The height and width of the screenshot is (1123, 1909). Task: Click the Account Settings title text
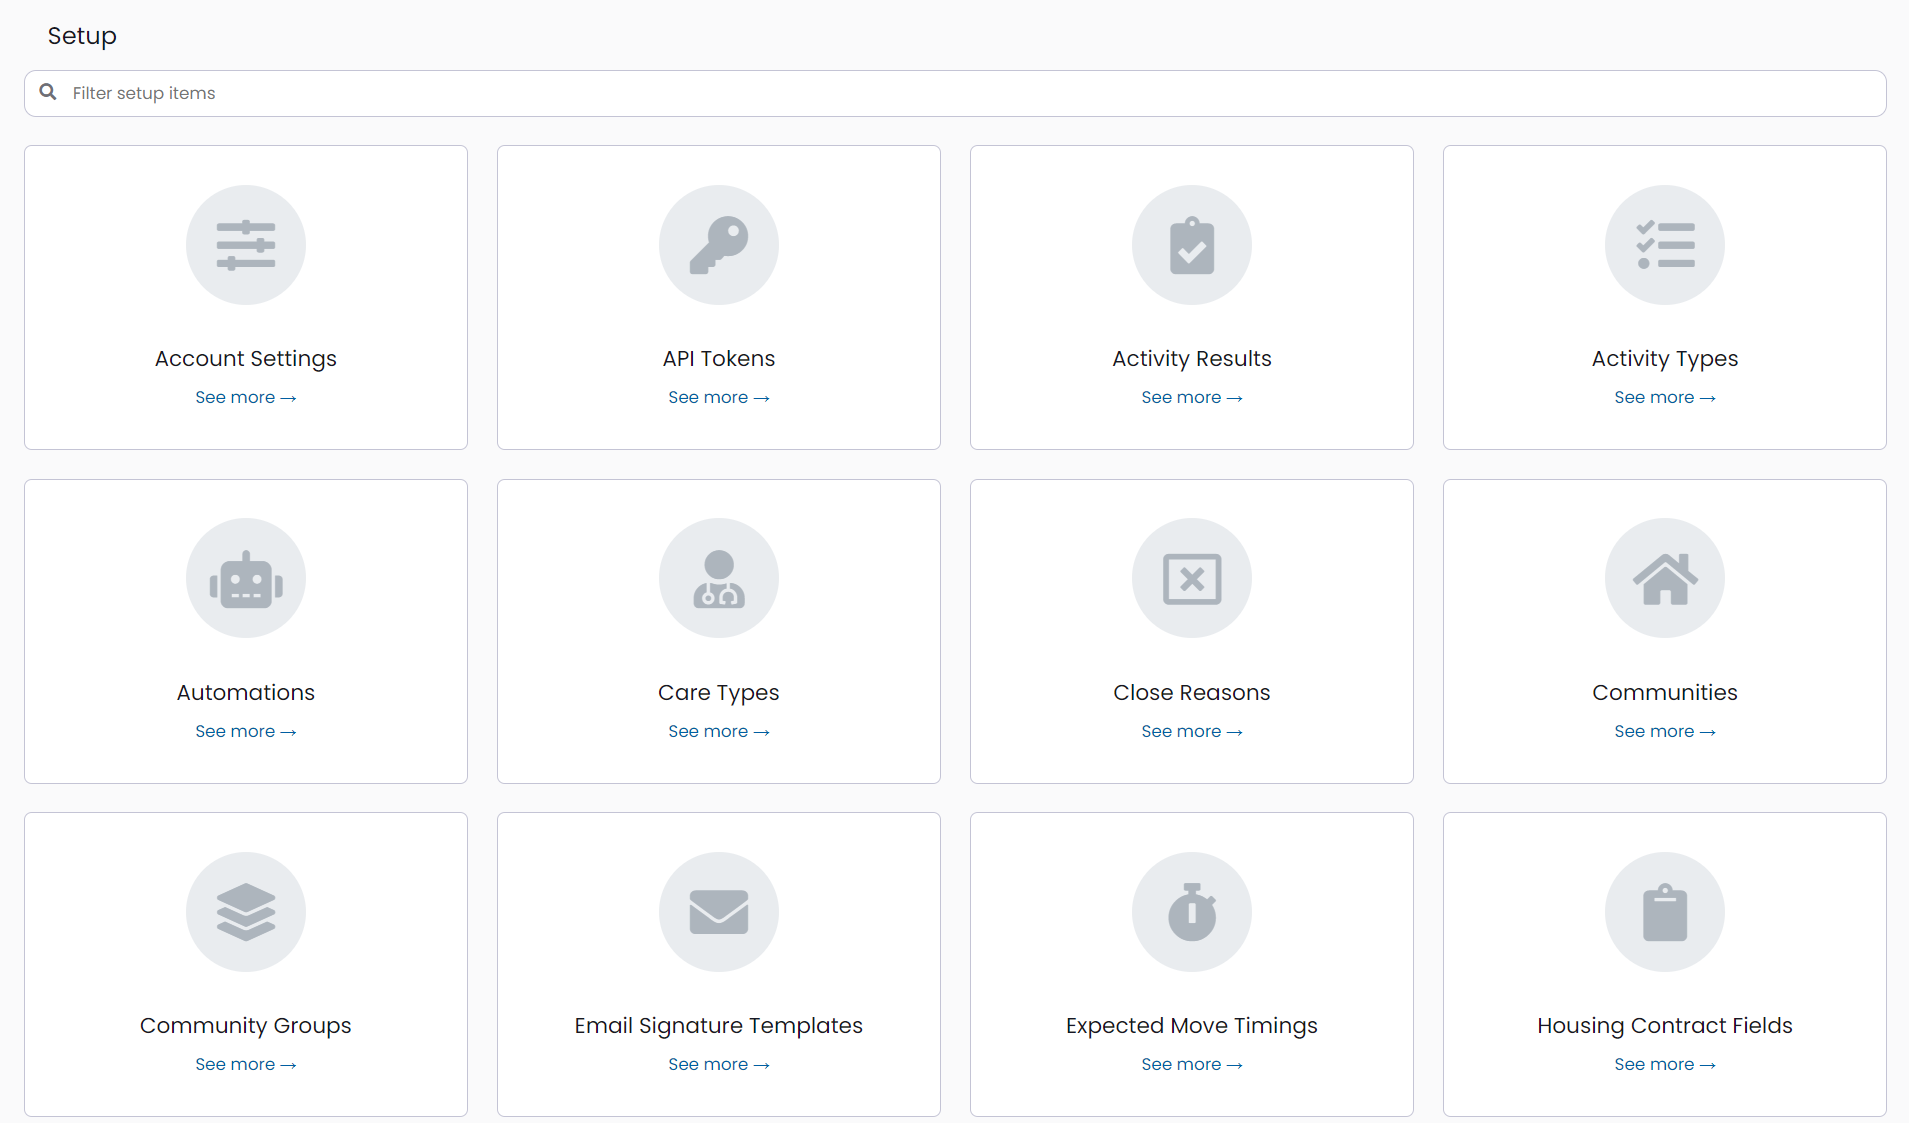[x=246, y=359]
